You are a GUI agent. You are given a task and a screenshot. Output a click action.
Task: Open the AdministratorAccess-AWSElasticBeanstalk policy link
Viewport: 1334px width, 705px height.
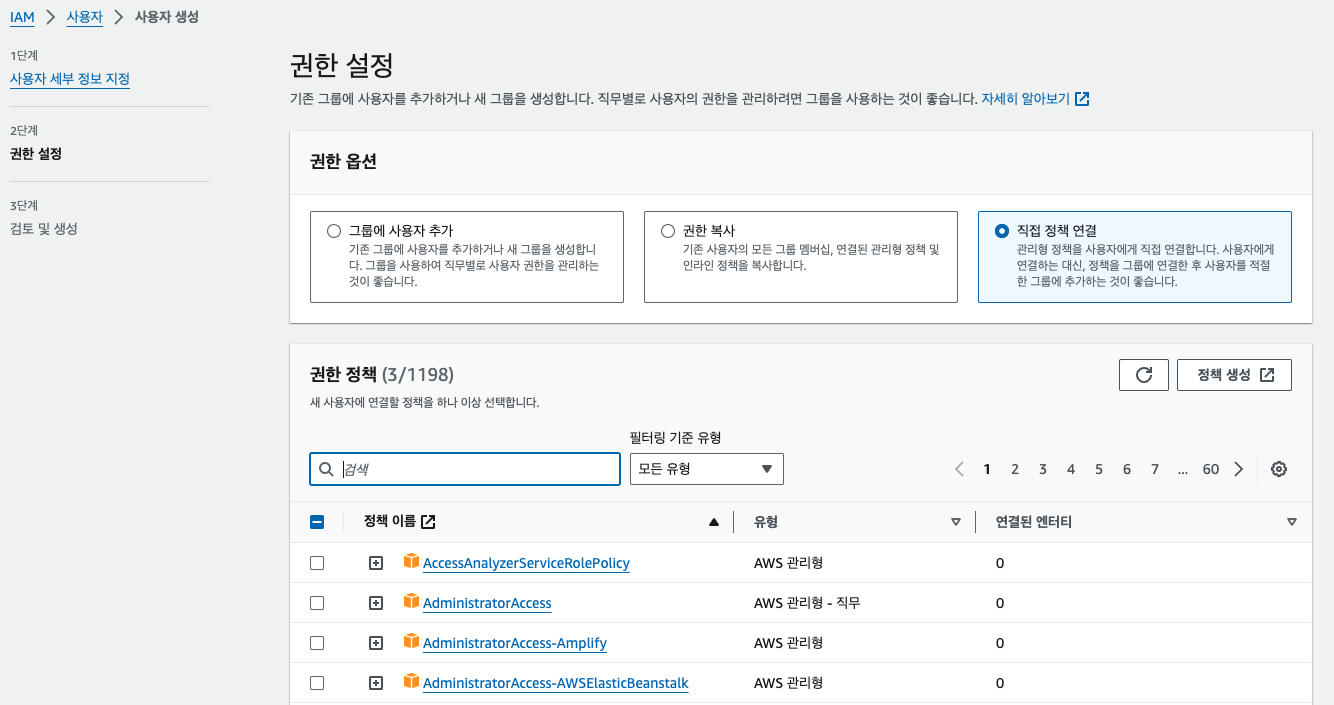pyautogui.click(x=556, y=683)
